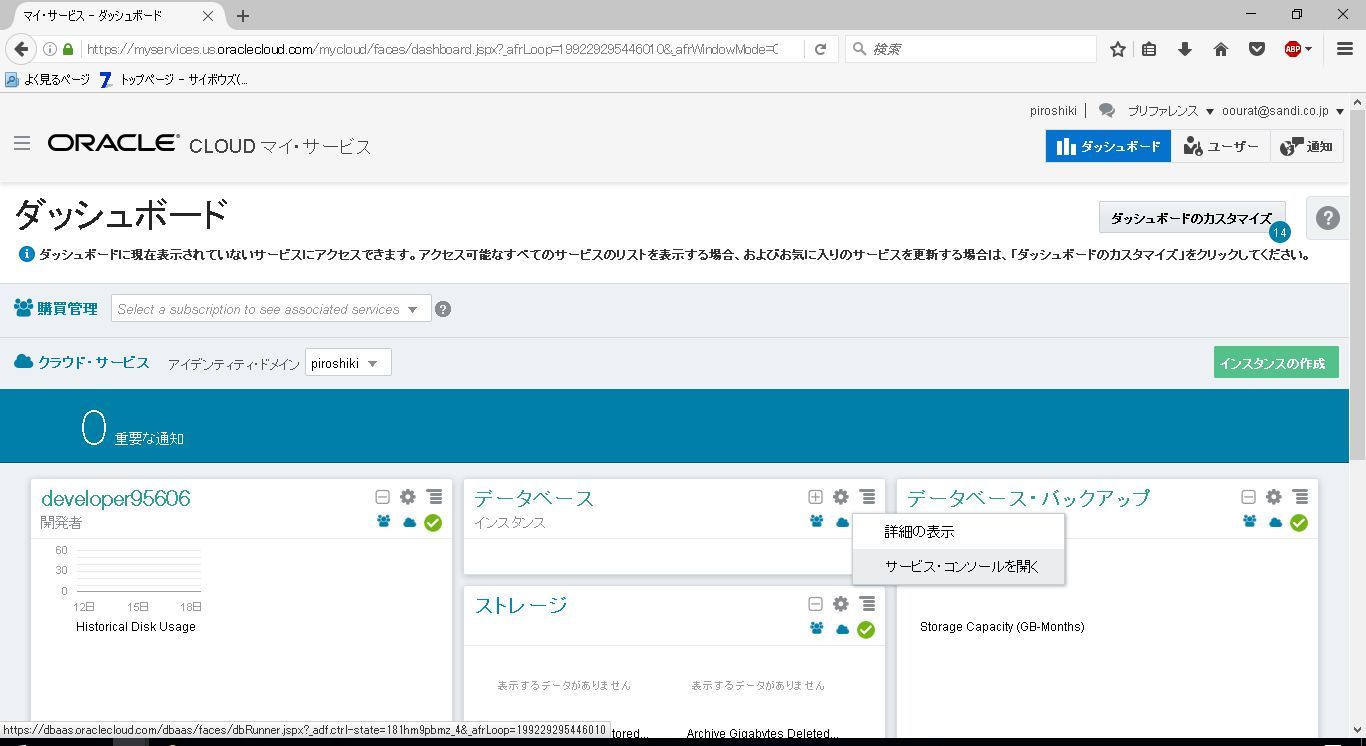Open the Firefox main menu icon
The image size is (1366, 746).
(x=1345, y=49)
